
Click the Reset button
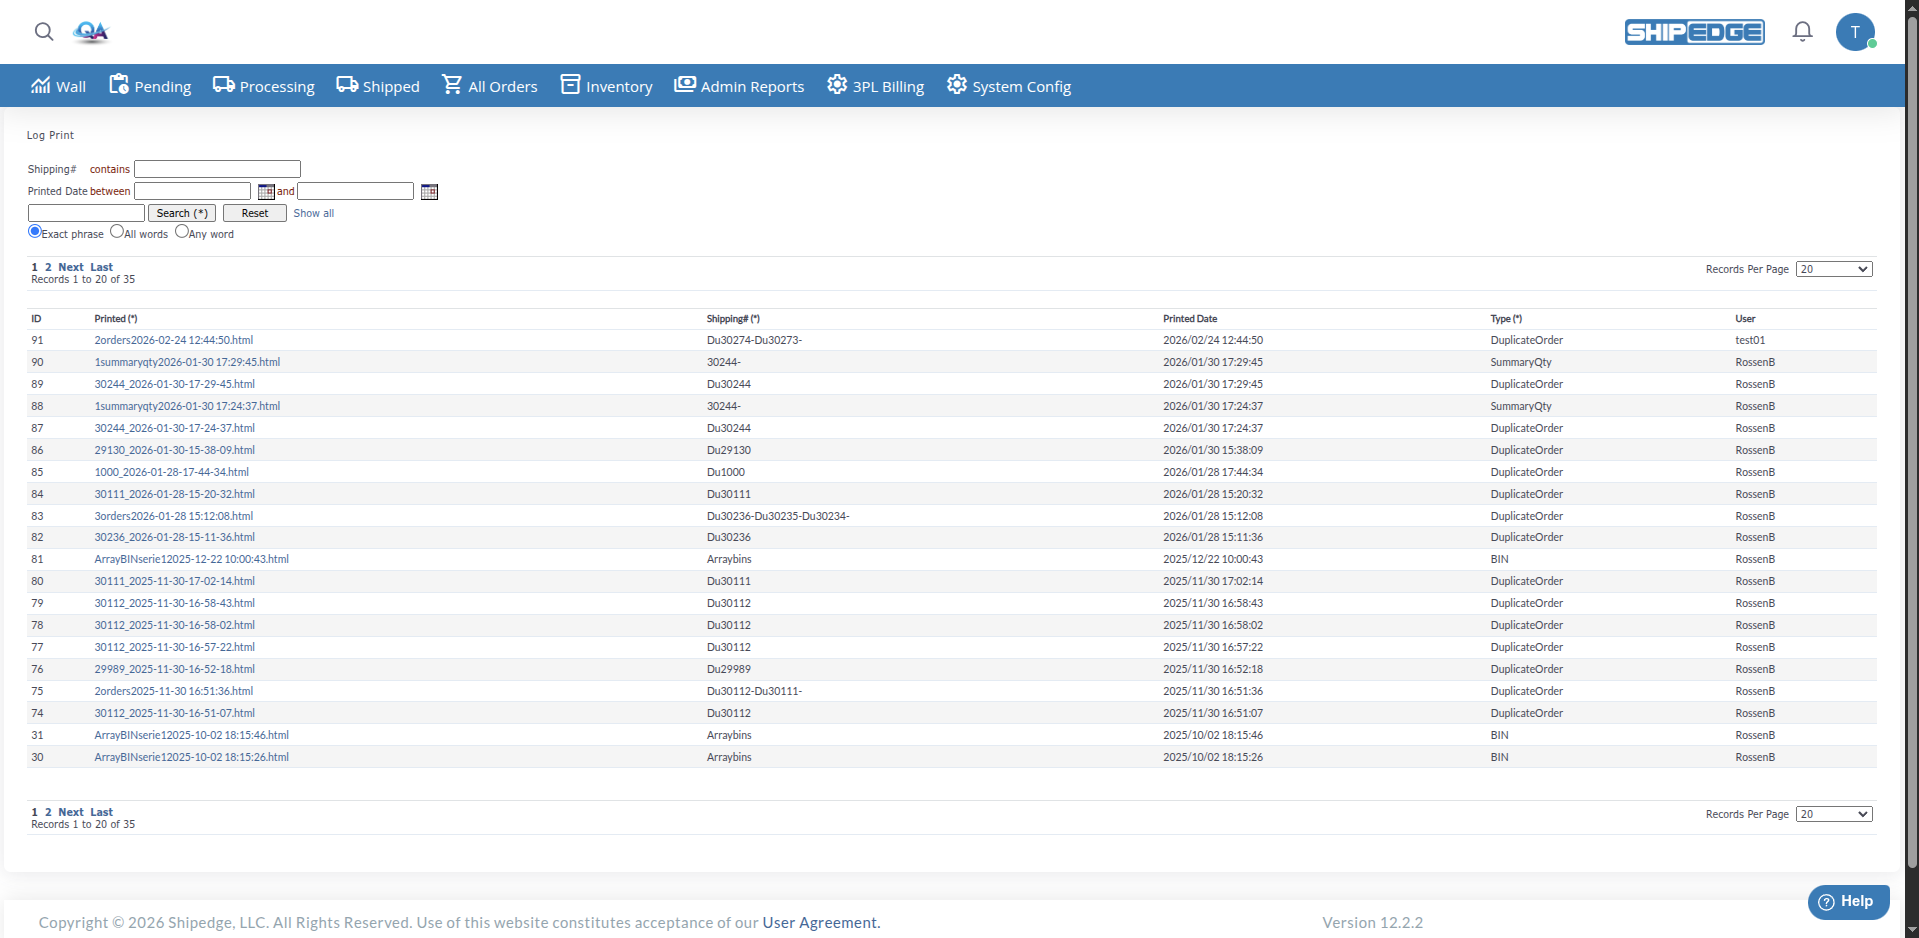pyautogui.click(x=255, y=213)
